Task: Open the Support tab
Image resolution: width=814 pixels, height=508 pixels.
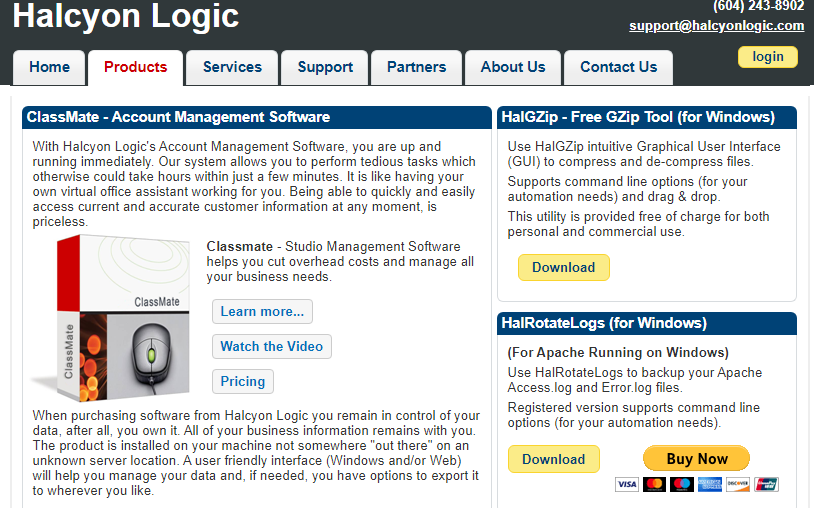Action: click(x=325, y=67)
